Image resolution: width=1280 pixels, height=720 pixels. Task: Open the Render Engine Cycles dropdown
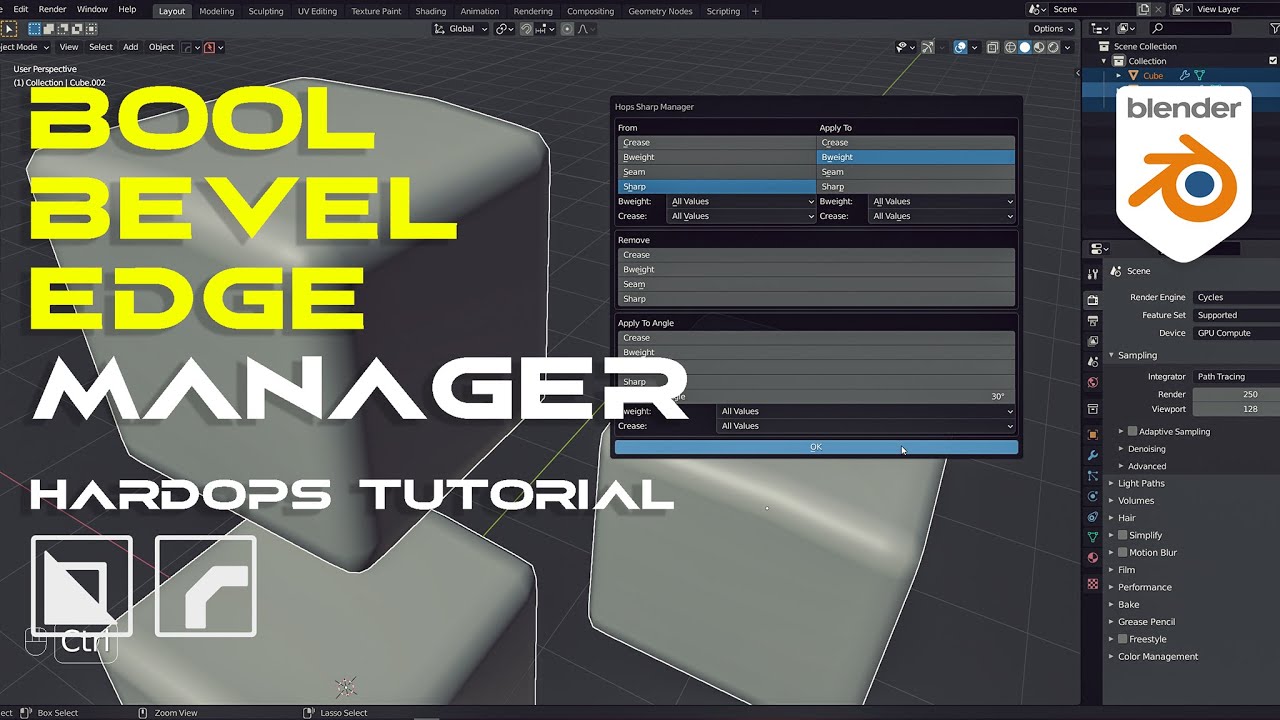(x=1236, y=297)
